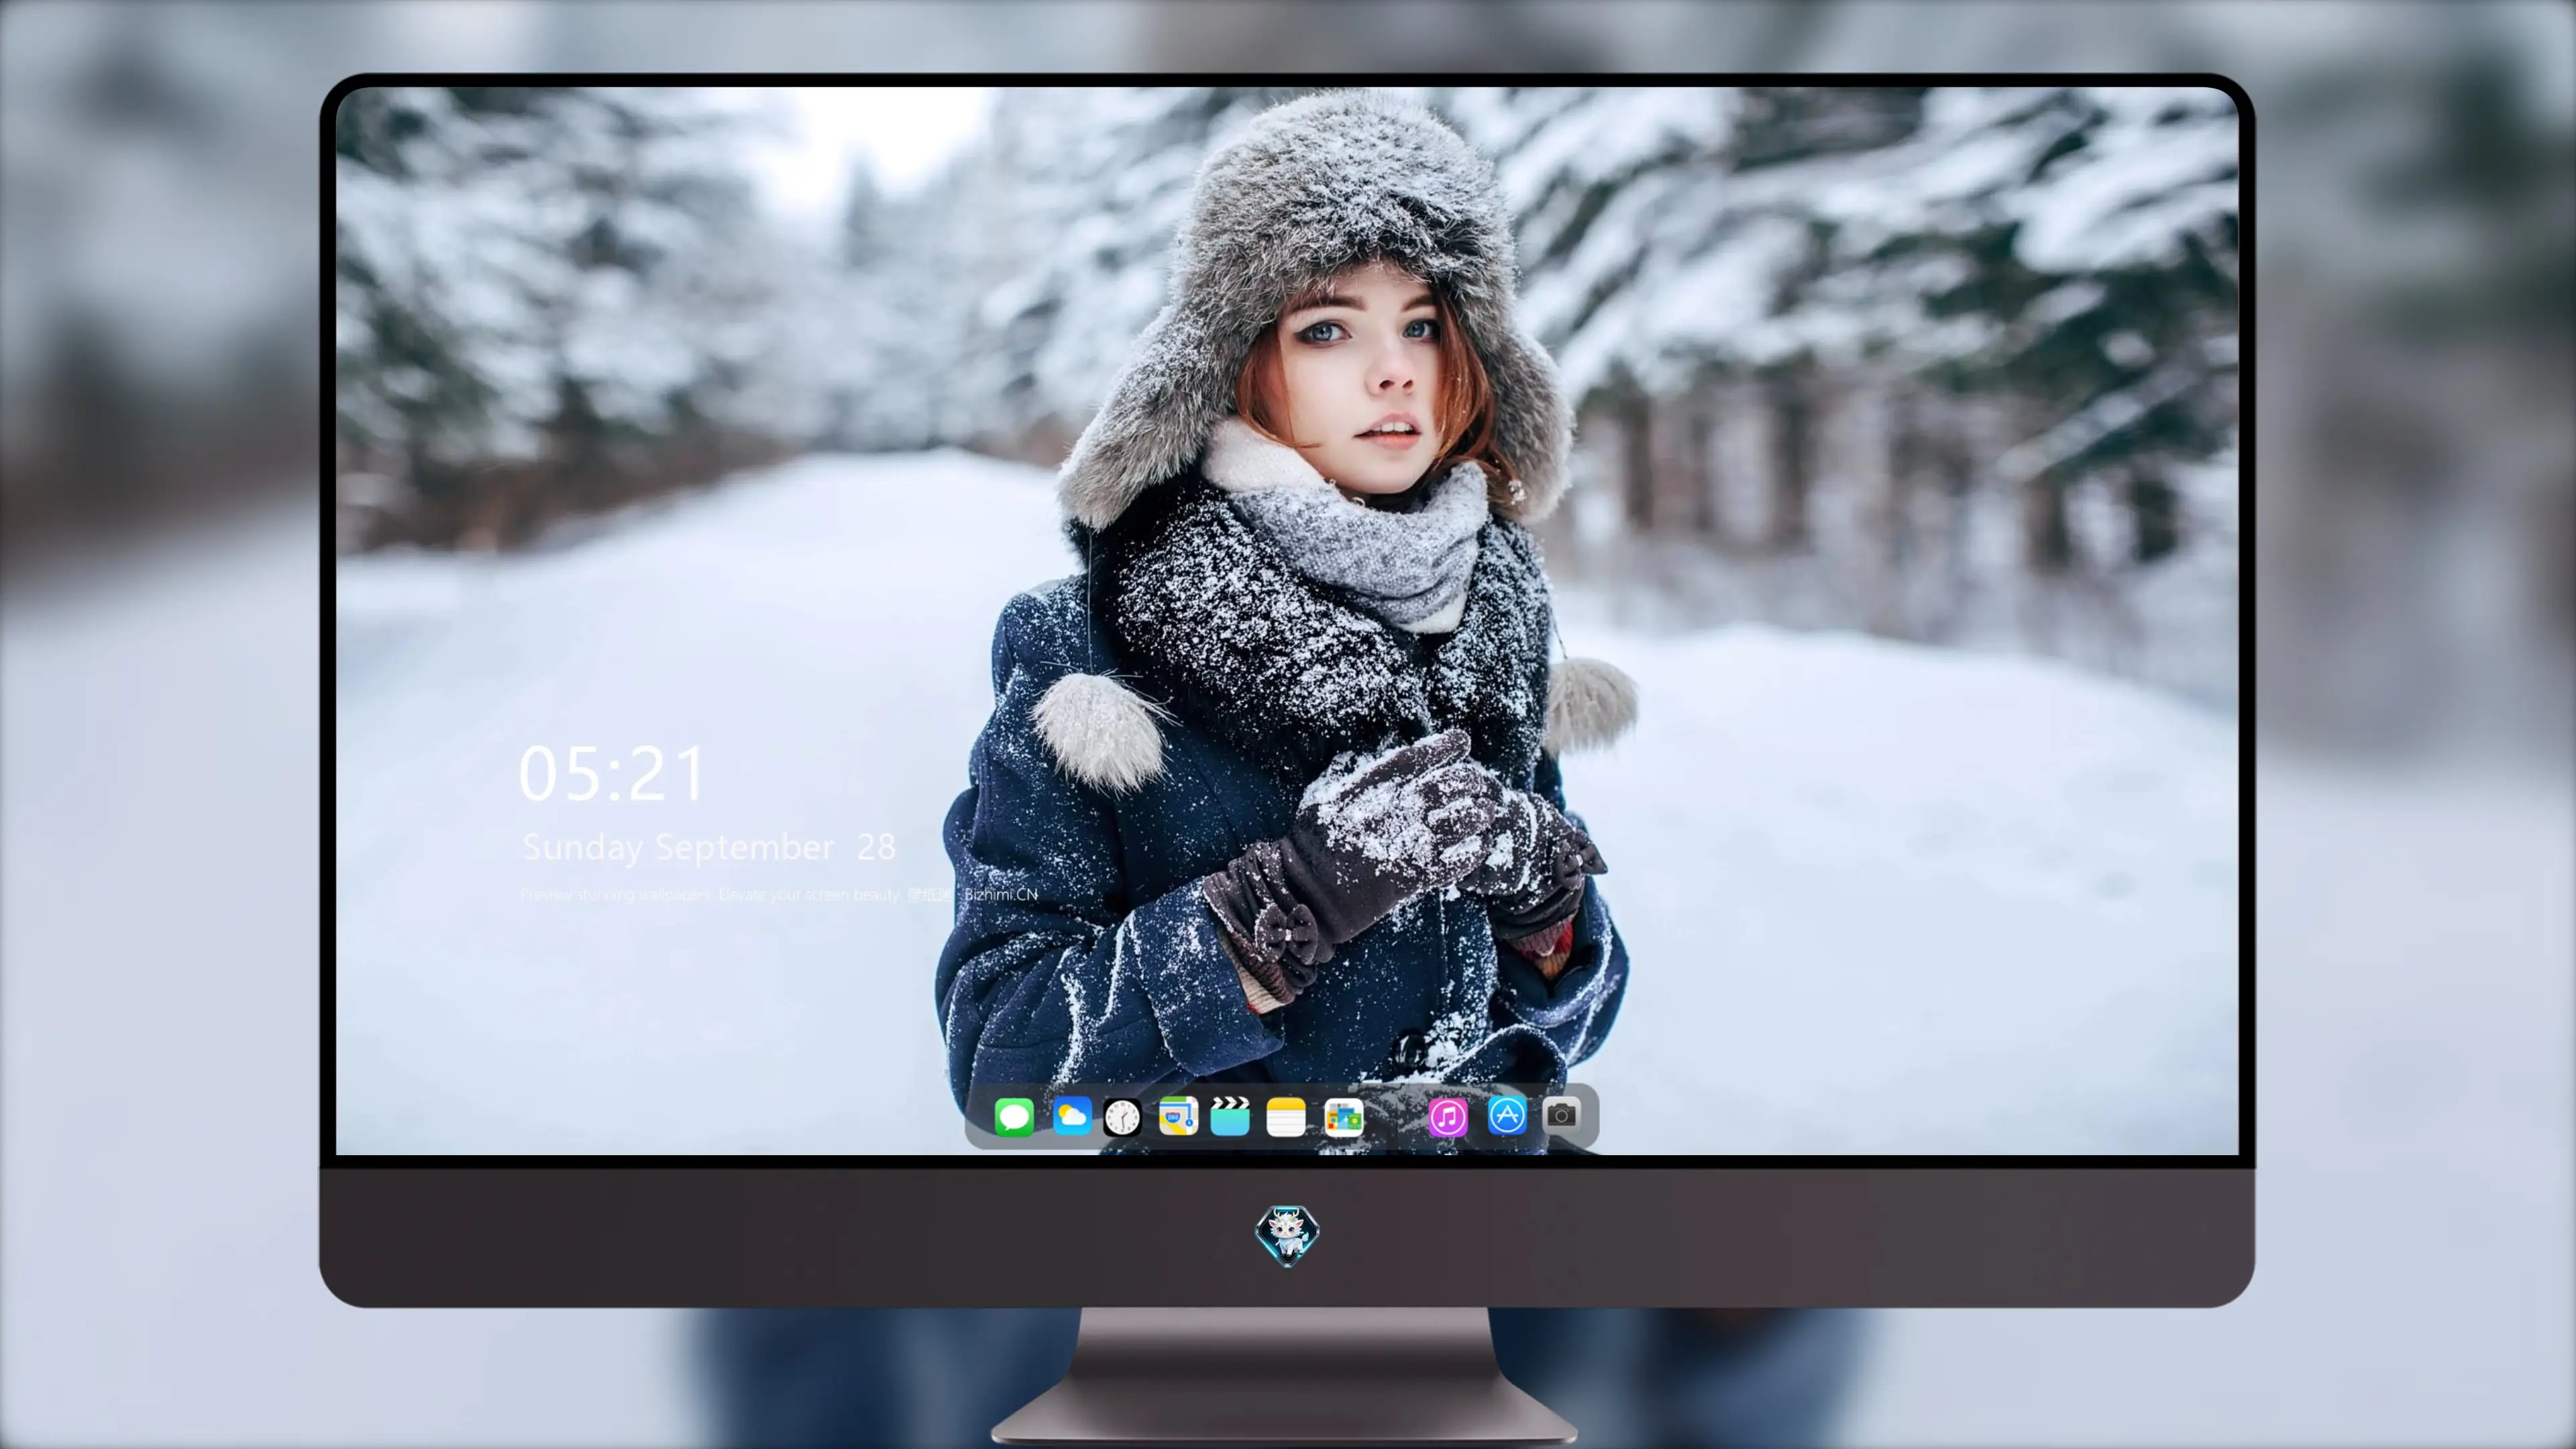
Task: Open the Clock app in the dock
Action: click(1122, 1117)
